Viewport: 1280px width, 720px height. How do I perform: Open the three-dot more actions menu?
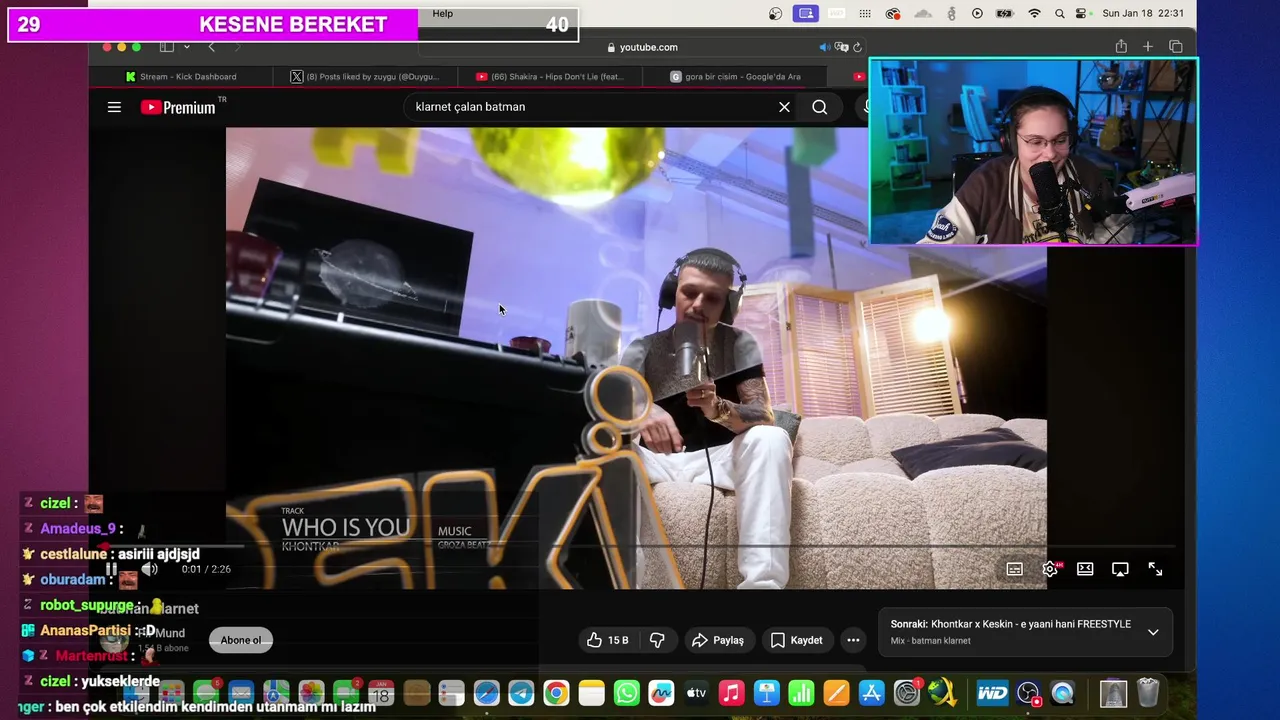click(853, 640)
